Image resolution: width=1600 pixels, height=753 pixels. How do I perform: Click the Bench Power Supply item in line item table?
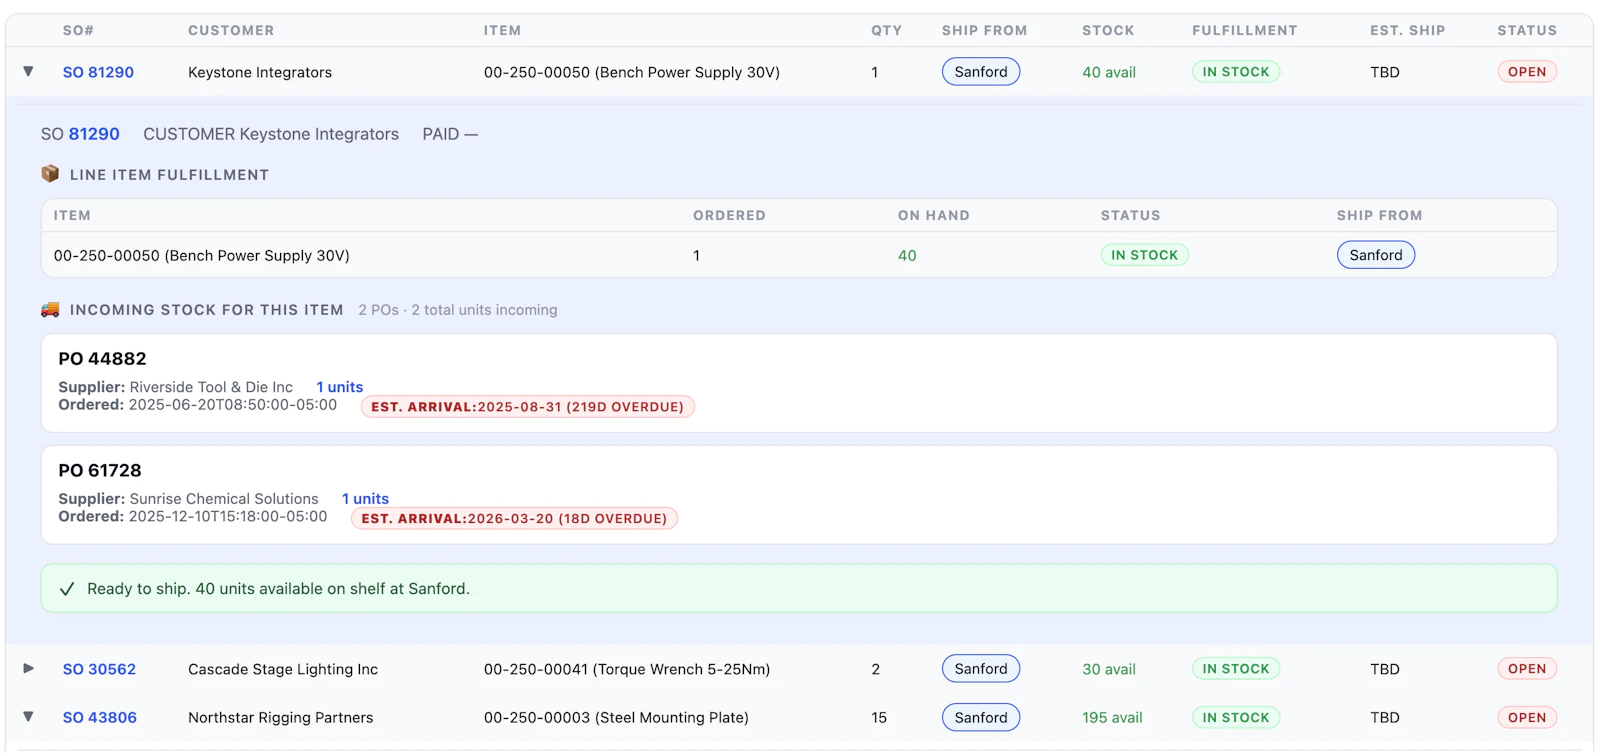click(201, 255)
